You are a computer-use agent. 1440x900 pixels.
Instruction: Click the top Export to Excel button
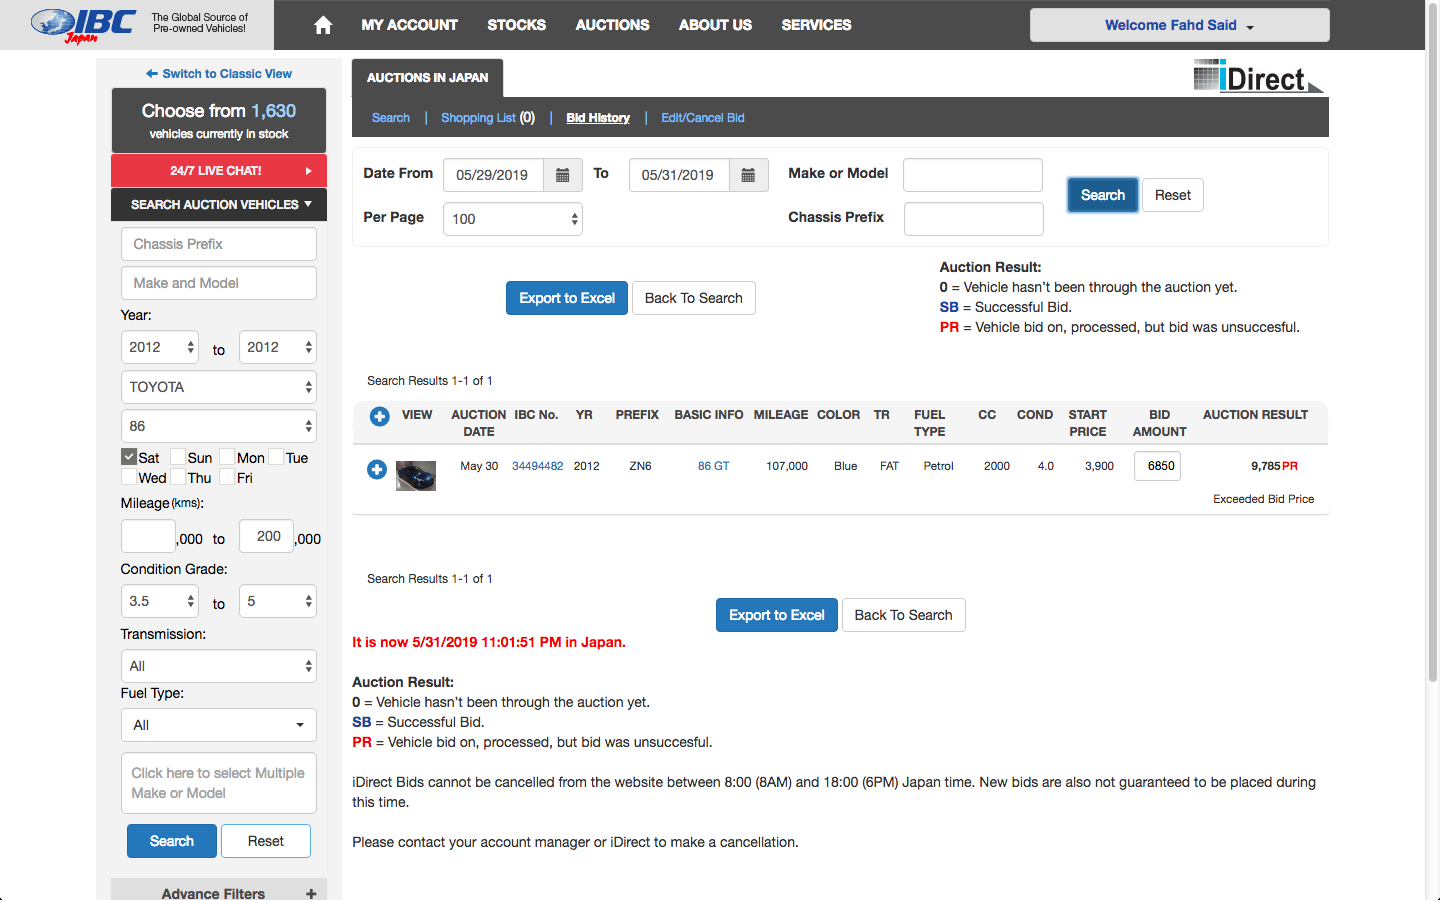coord(567,298)
